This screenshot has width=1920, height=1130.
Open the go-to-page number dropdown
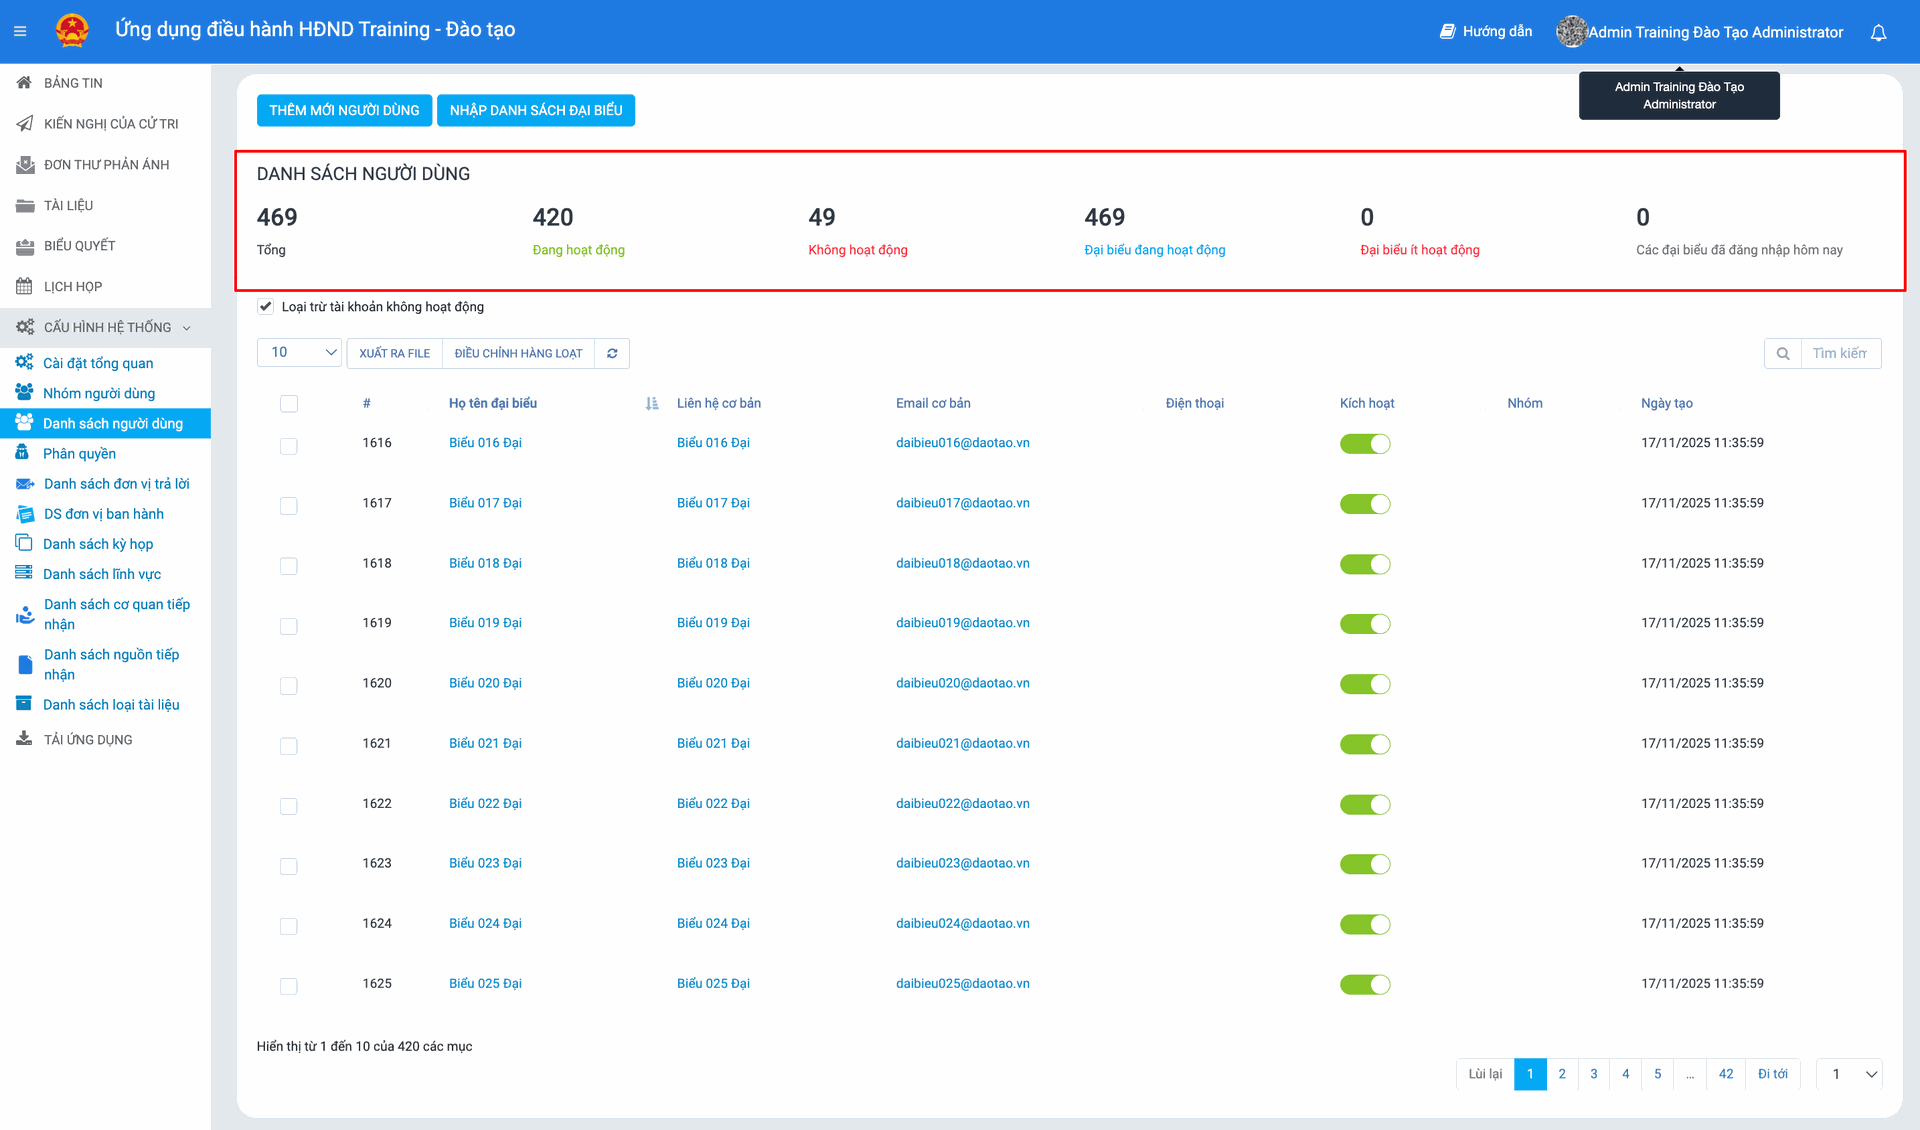tap(1849, 1074)
